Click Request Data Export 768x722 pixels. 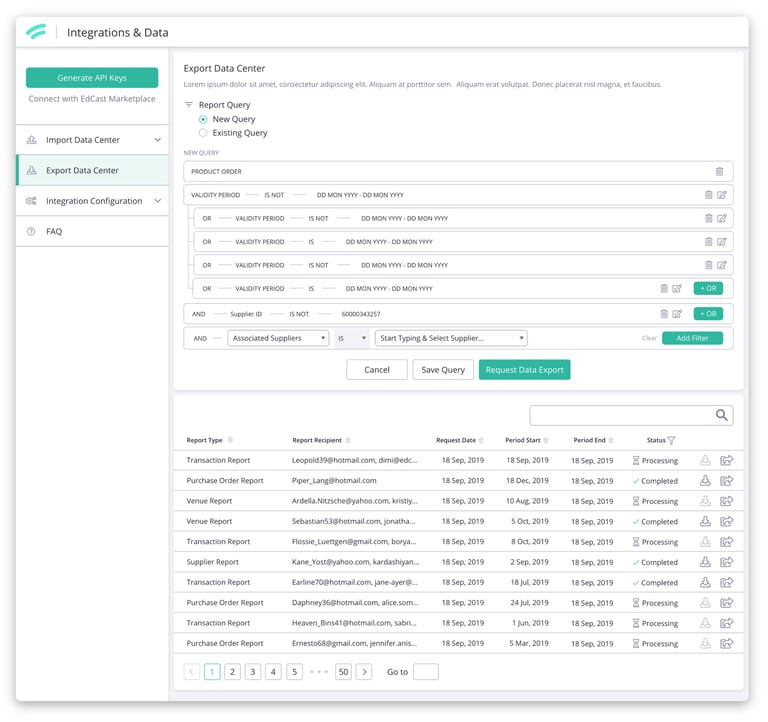click(525, 370)
